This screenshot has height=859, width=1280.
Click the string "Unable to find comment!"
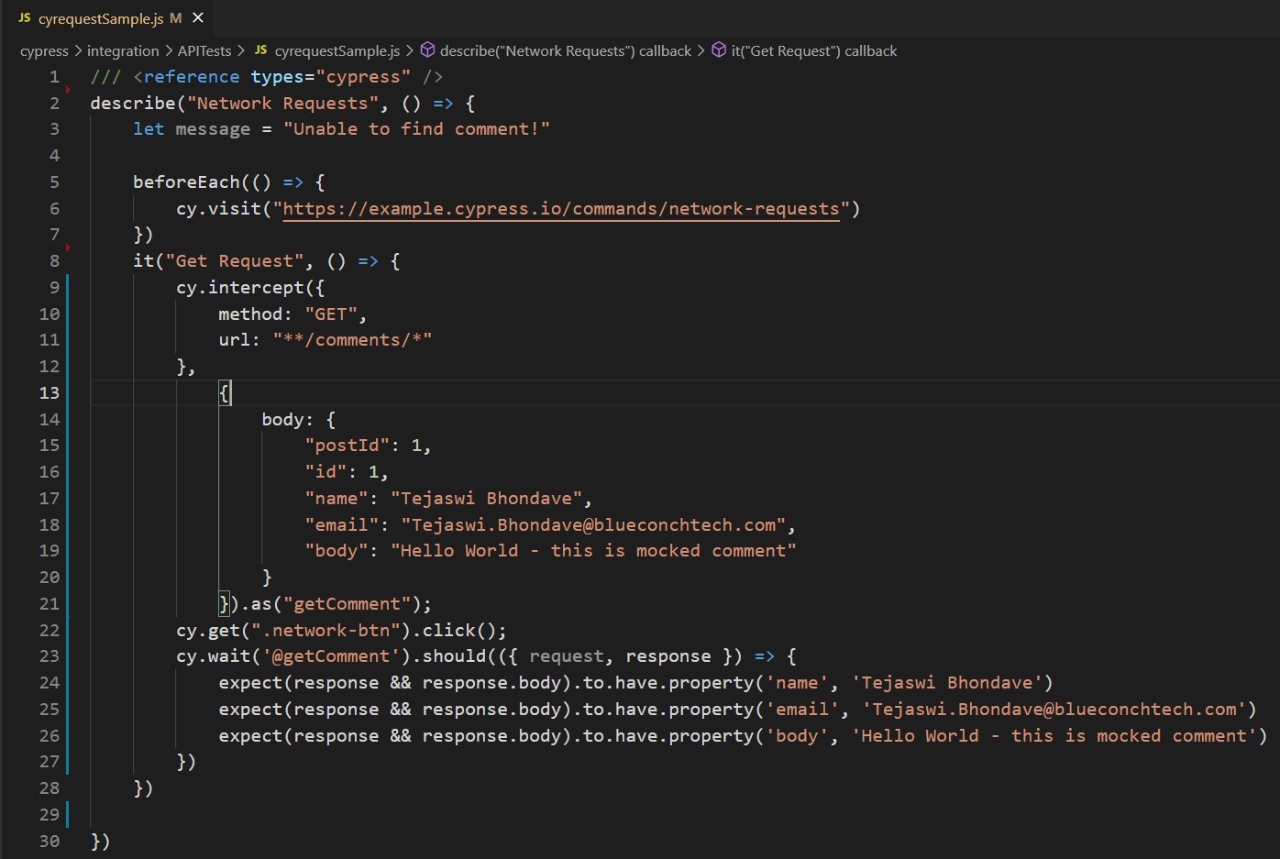point(417,129)
